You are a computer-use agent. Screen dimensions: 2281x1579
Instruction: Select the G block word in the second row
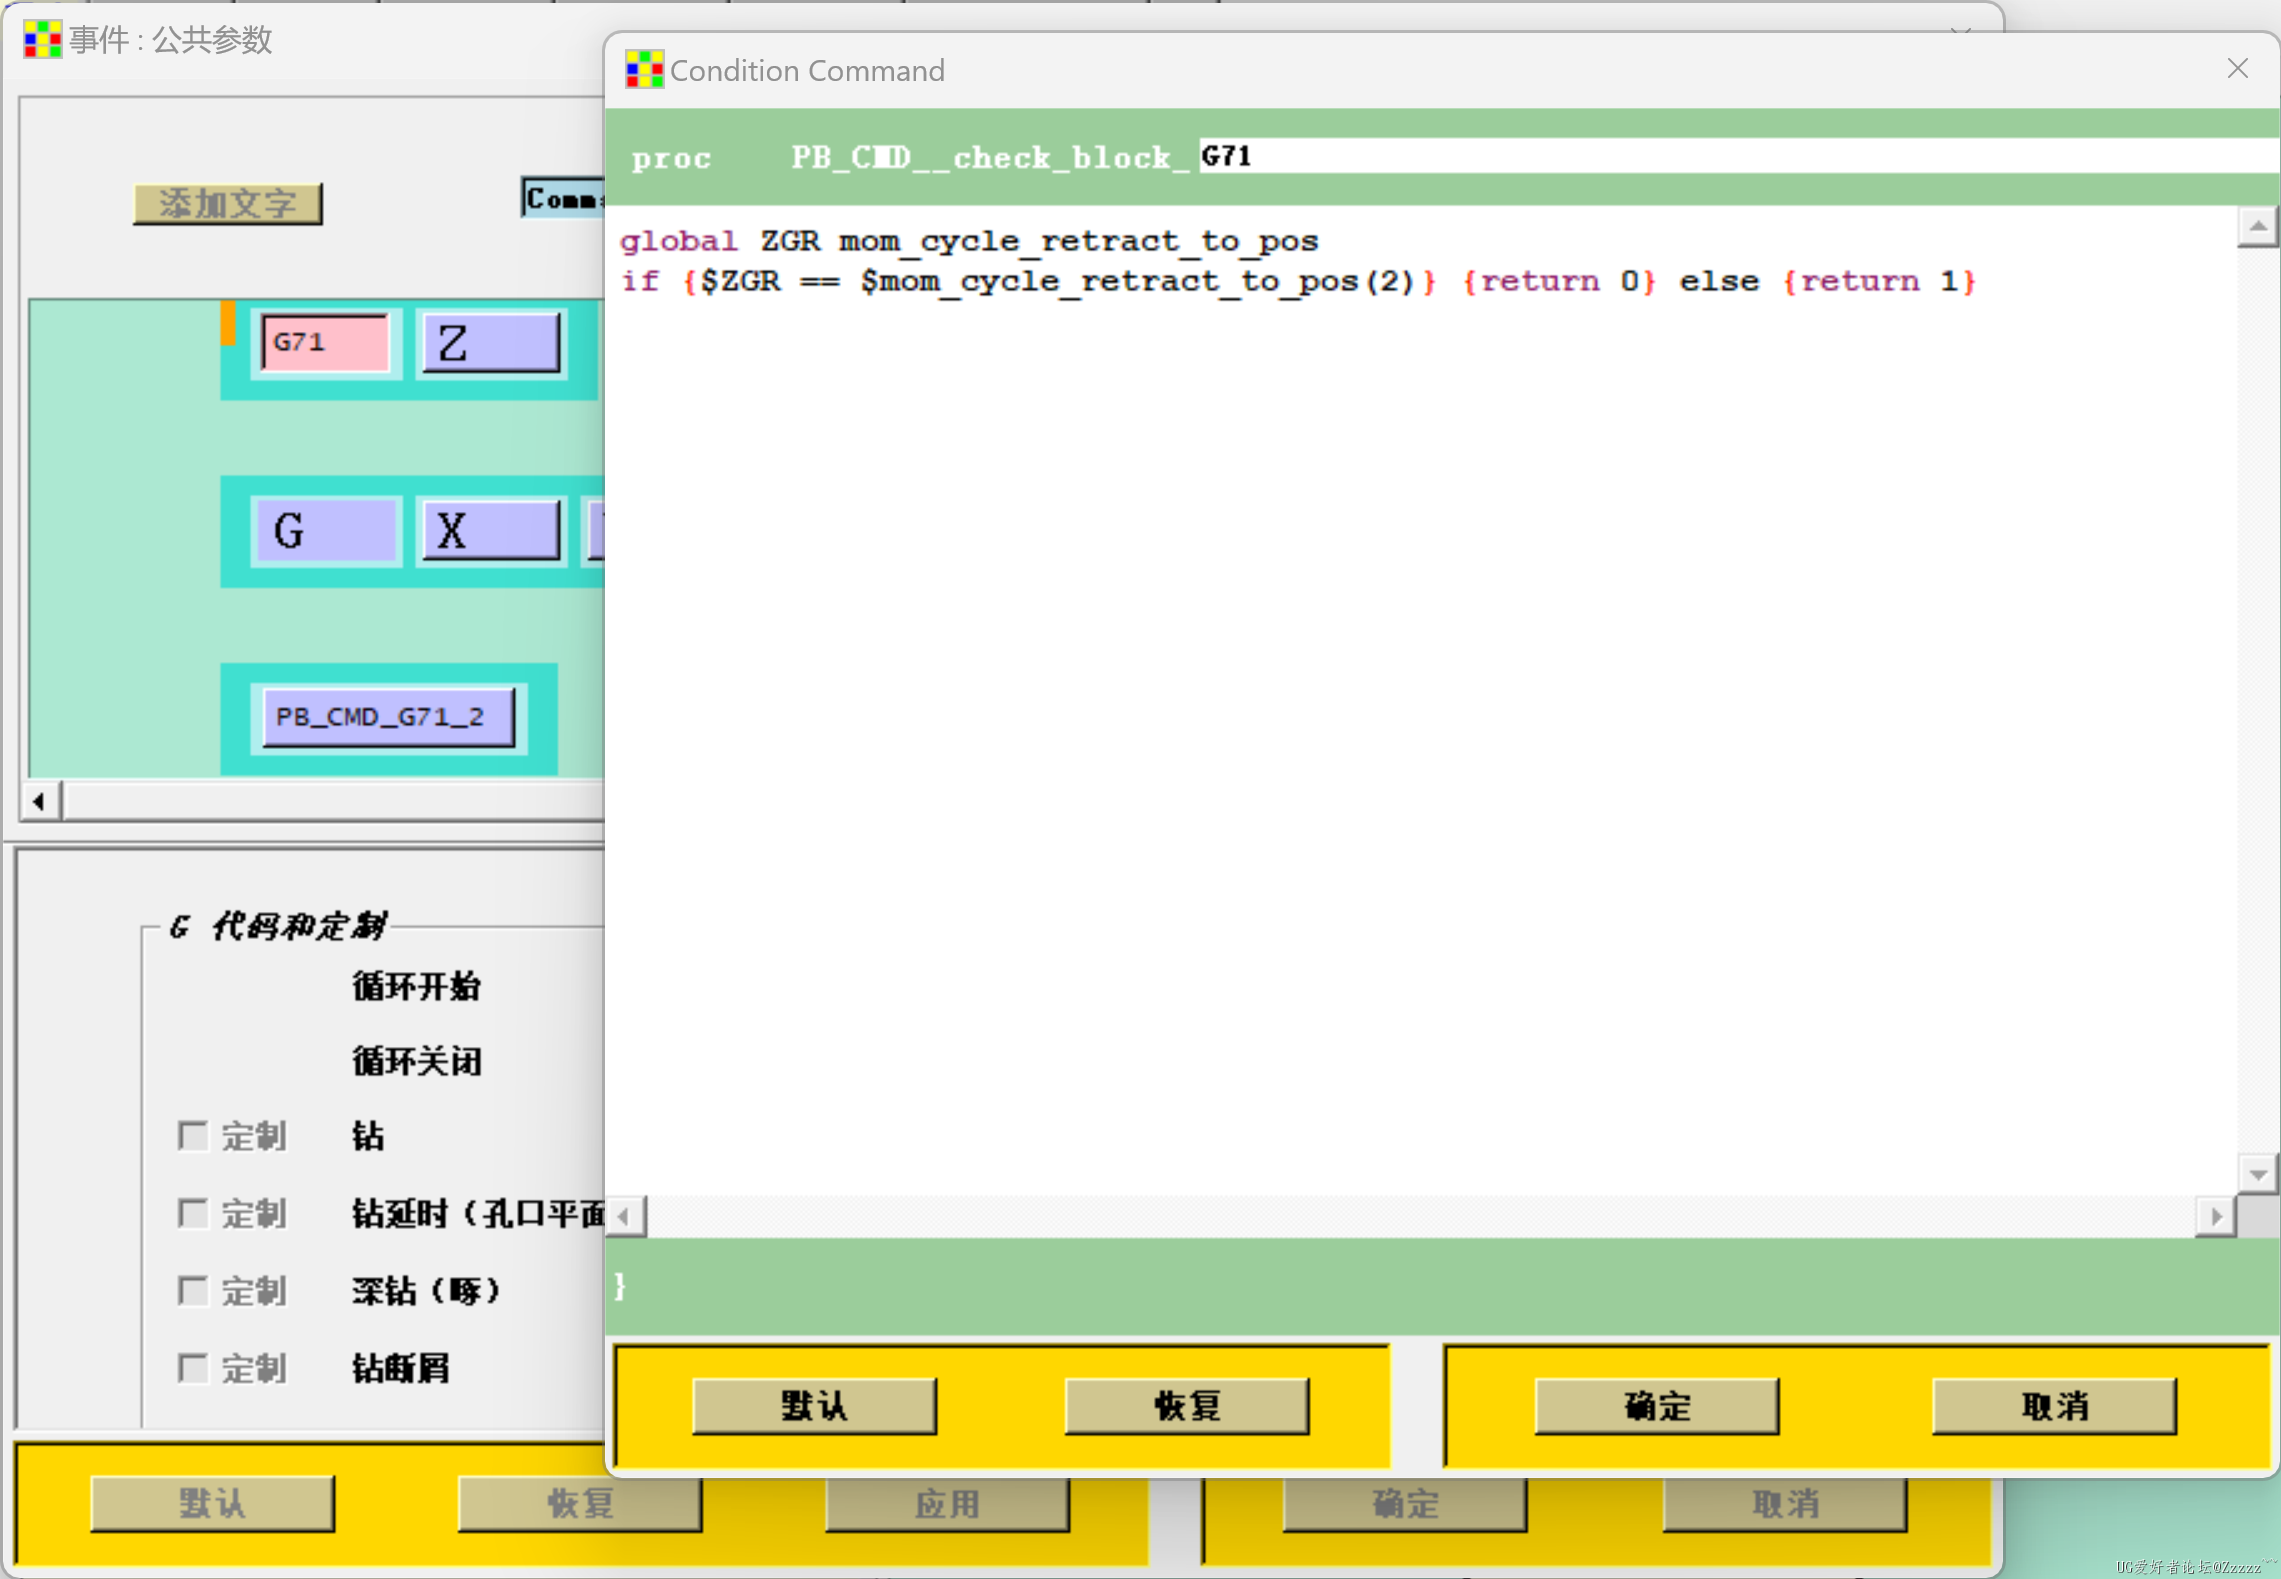click(326, 531)
